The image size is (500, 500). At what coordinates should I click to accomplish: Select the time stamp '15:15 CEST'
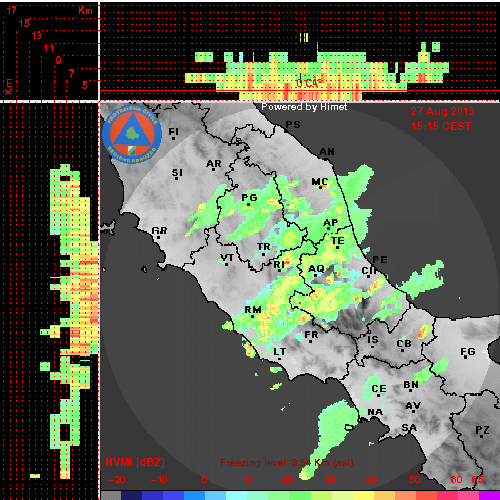(x=441, y=126)
